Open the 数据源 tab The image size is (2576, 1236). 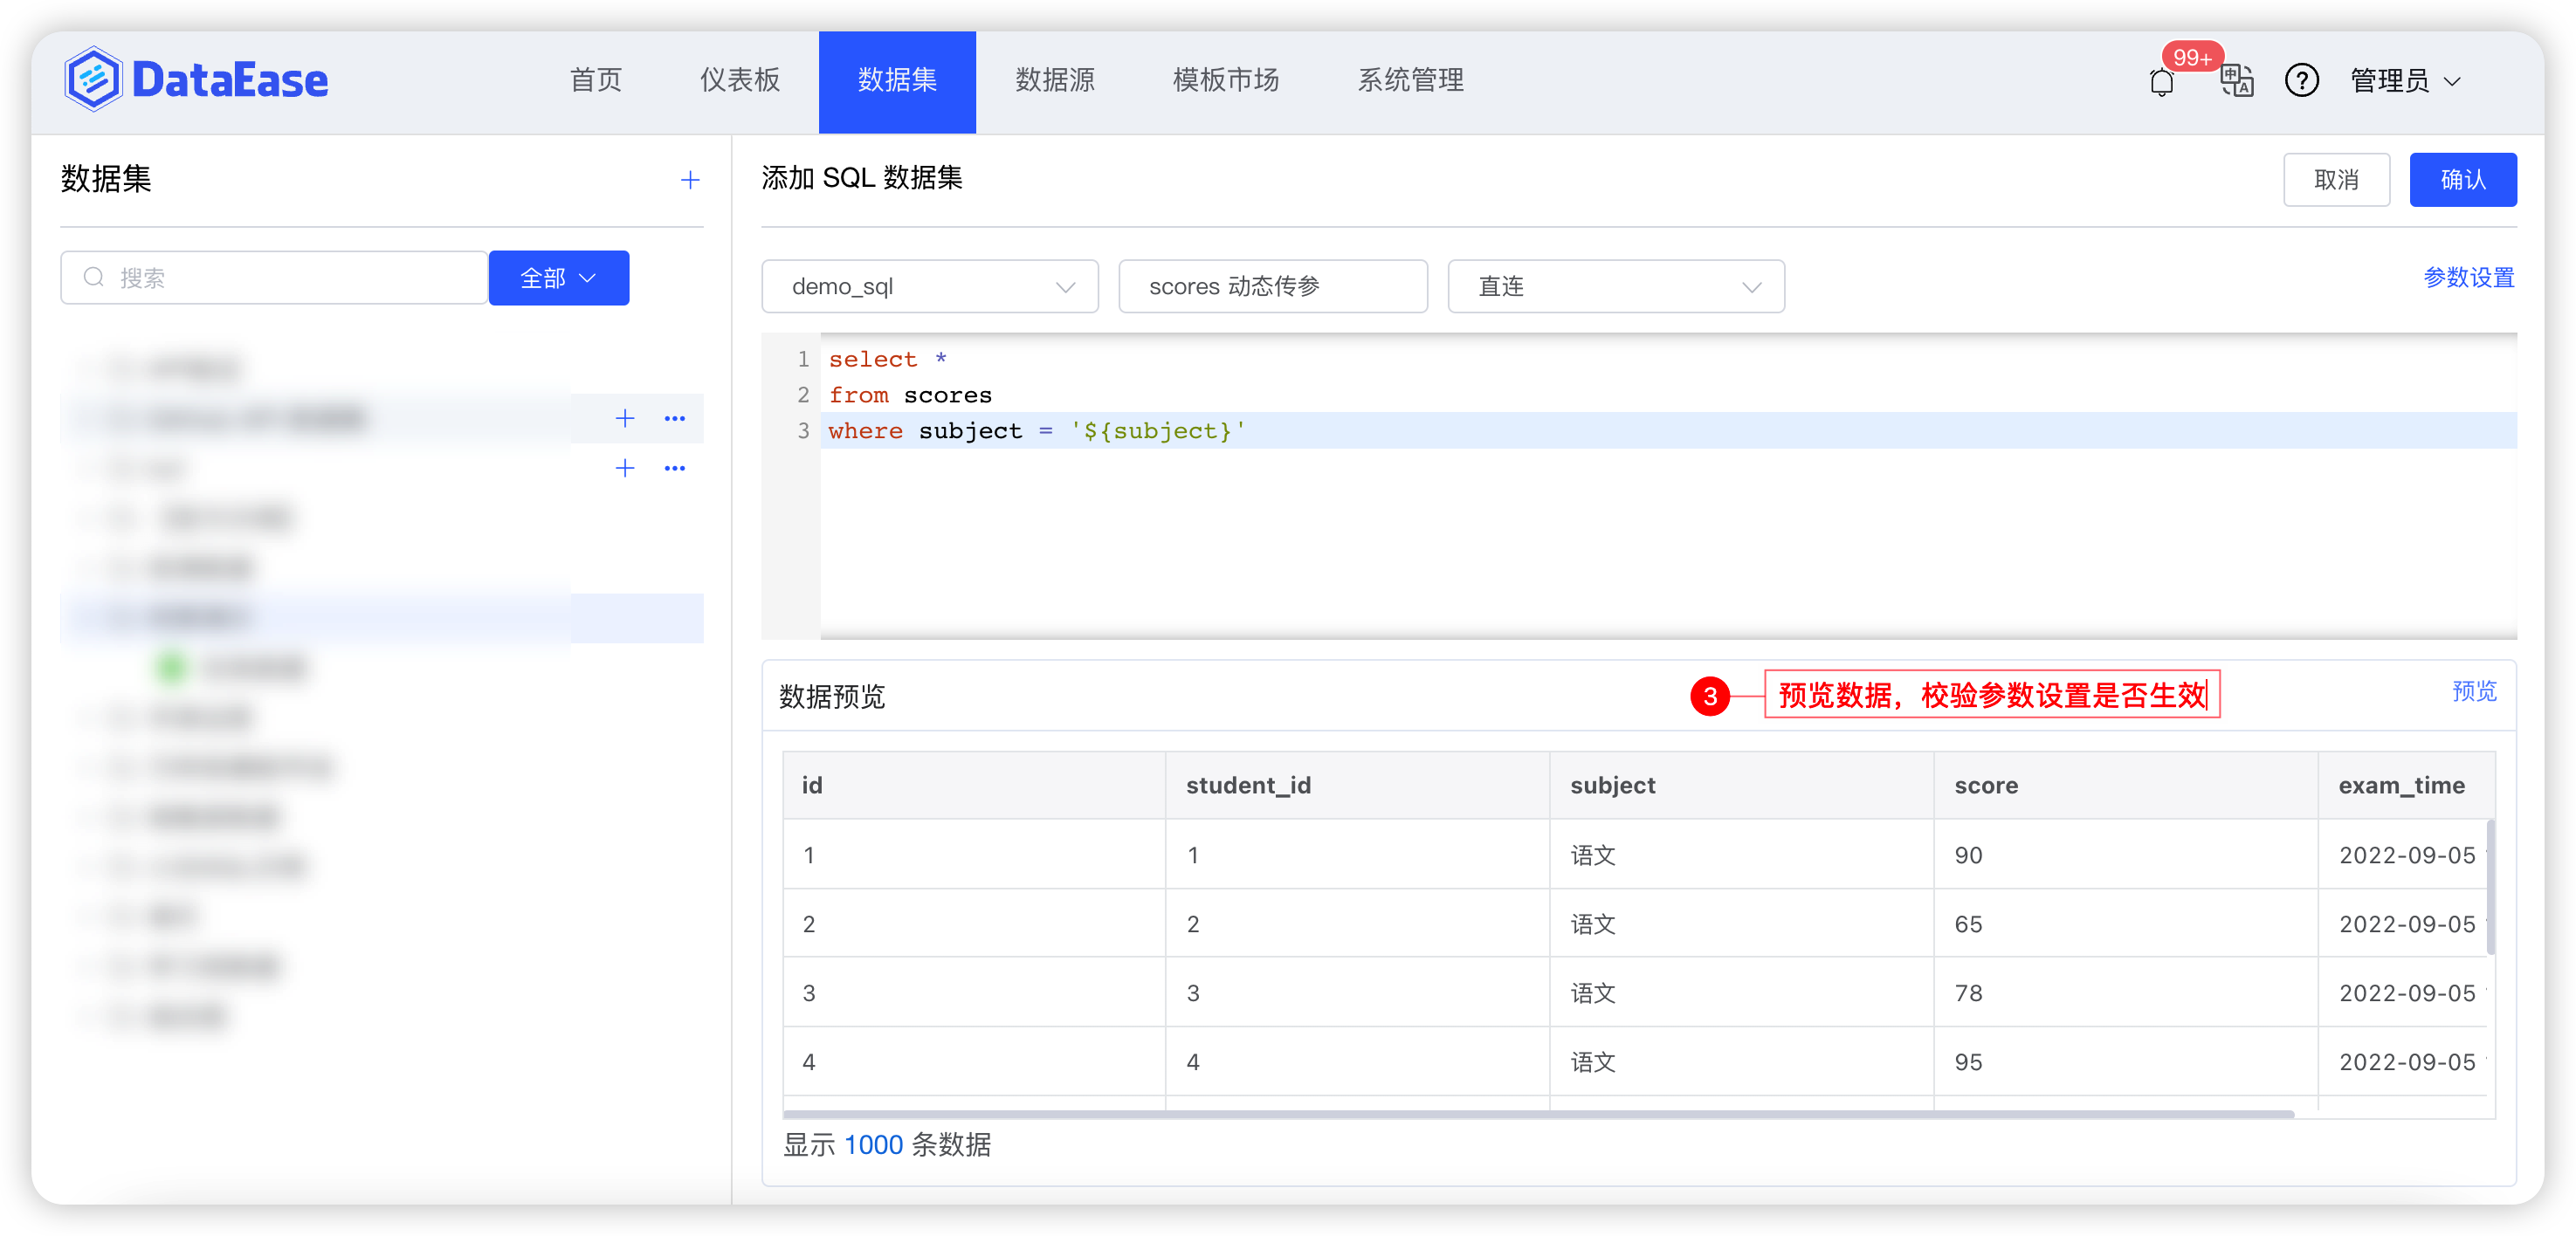(x=1055, y=80)
